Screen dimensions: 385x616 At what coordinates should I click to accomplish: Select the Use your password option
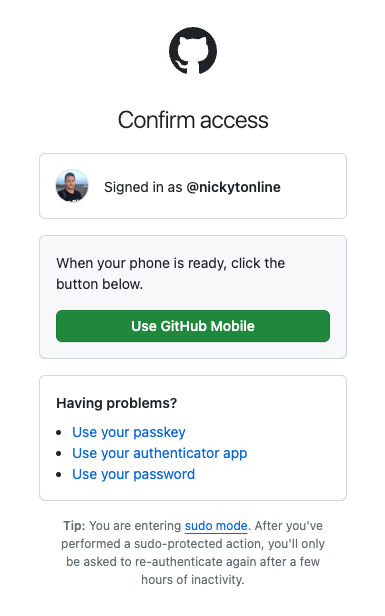[x=134, y=474]
